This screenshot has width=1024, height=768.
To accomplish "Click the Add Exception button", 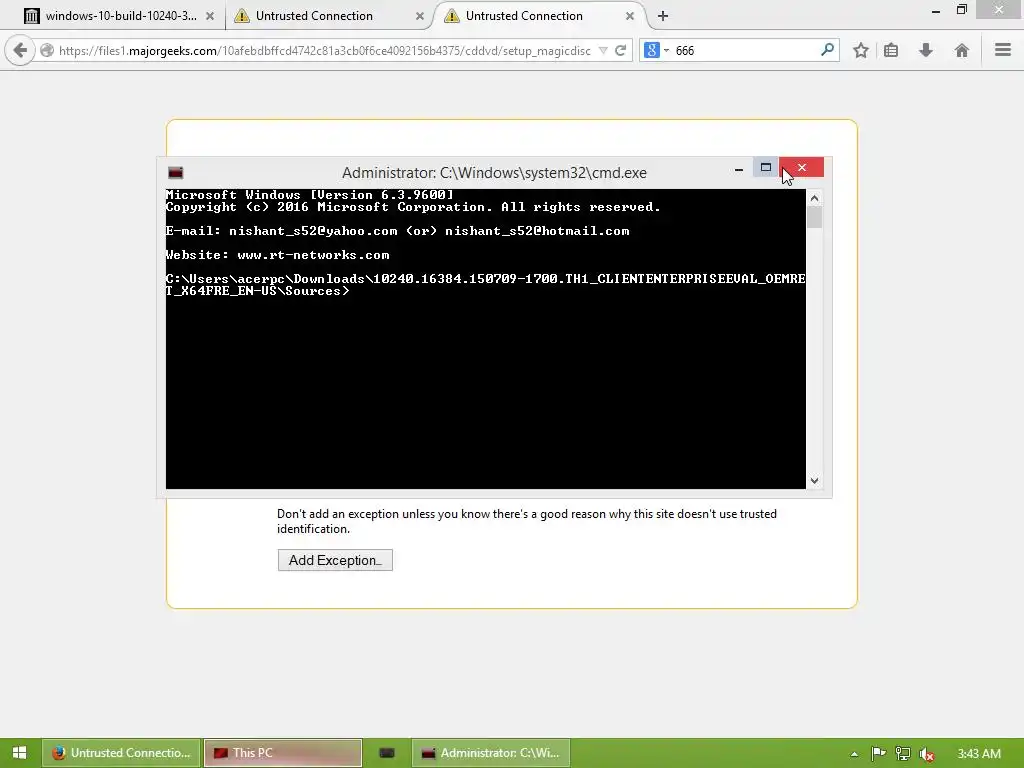I will click(335, 560).
